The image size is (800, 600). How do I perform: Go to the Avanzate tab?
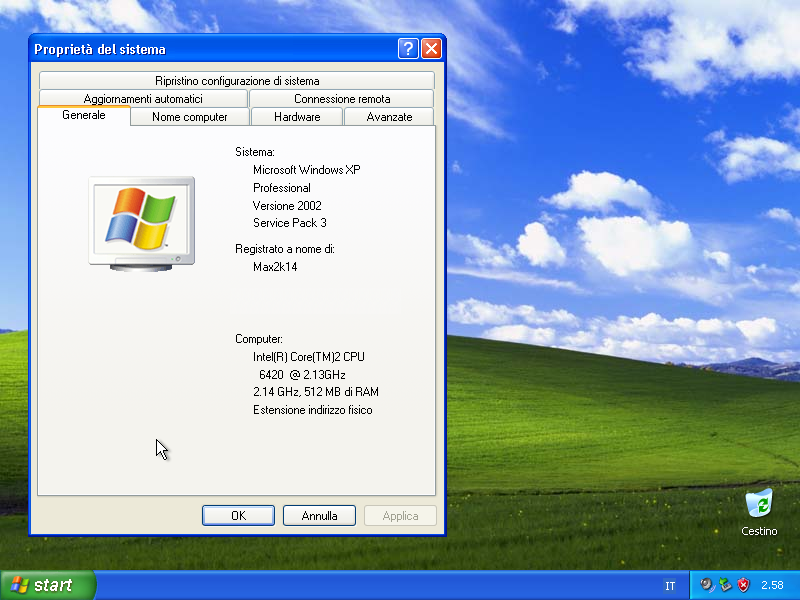(389, 117)
